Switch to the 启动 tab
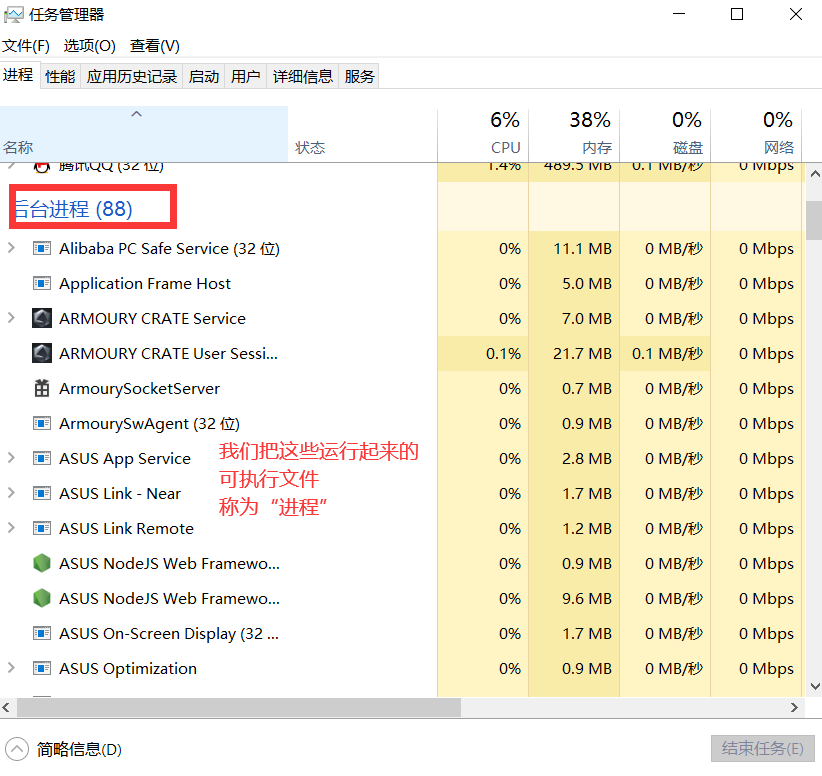The height and width of the screenshot is (776, 822). [203, 77]
